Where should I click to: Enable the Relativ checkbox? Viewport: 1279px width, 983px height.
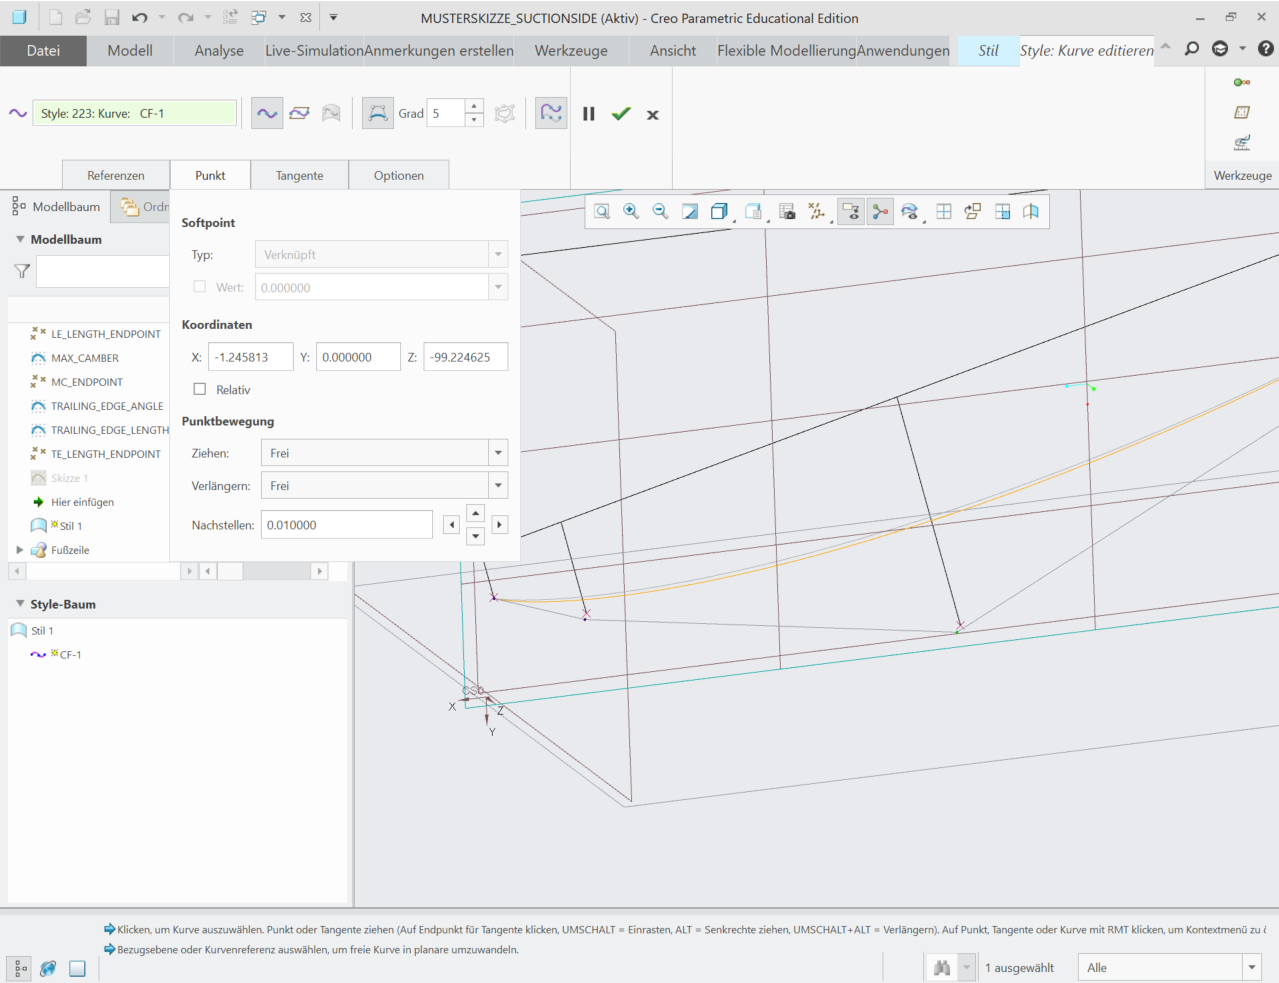(199, 389)
